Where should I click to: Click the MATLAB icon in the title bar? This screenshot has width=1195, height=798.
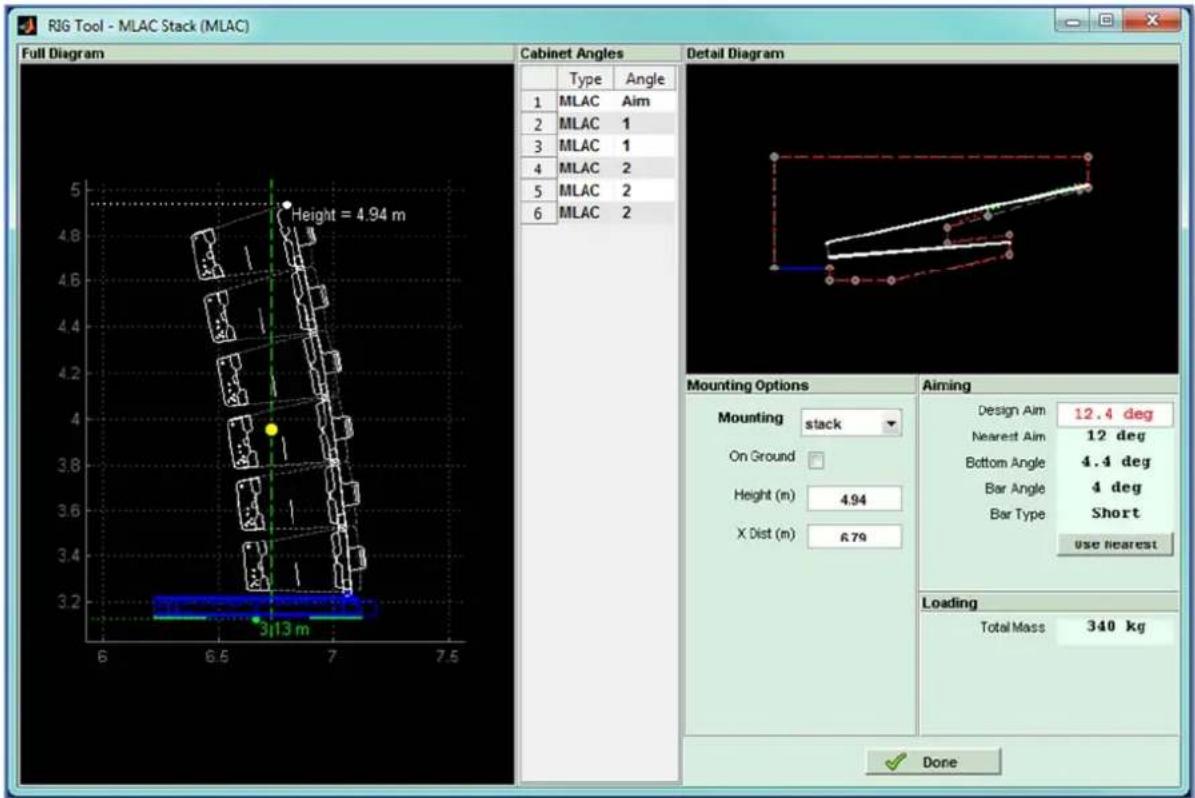point(27,25)
